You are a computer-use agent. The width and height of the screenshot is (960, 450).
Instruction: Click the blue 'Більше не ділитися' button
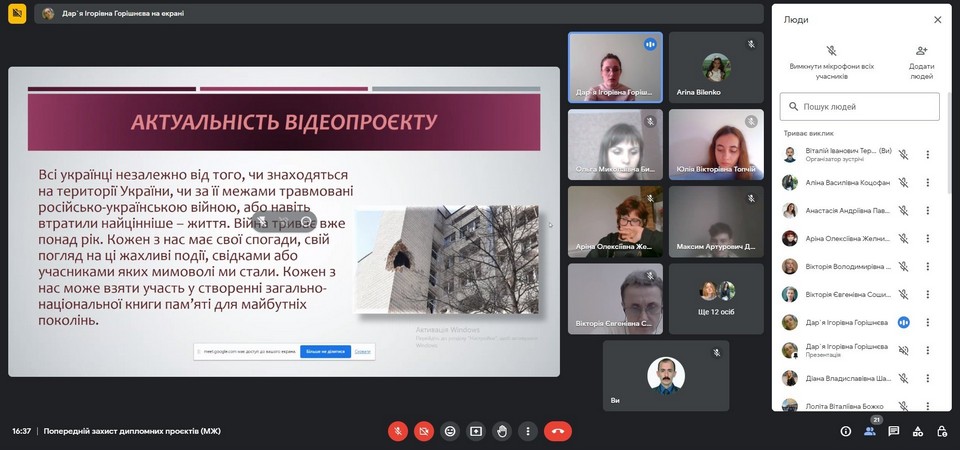pyautogui.click(x=325, y=351)
